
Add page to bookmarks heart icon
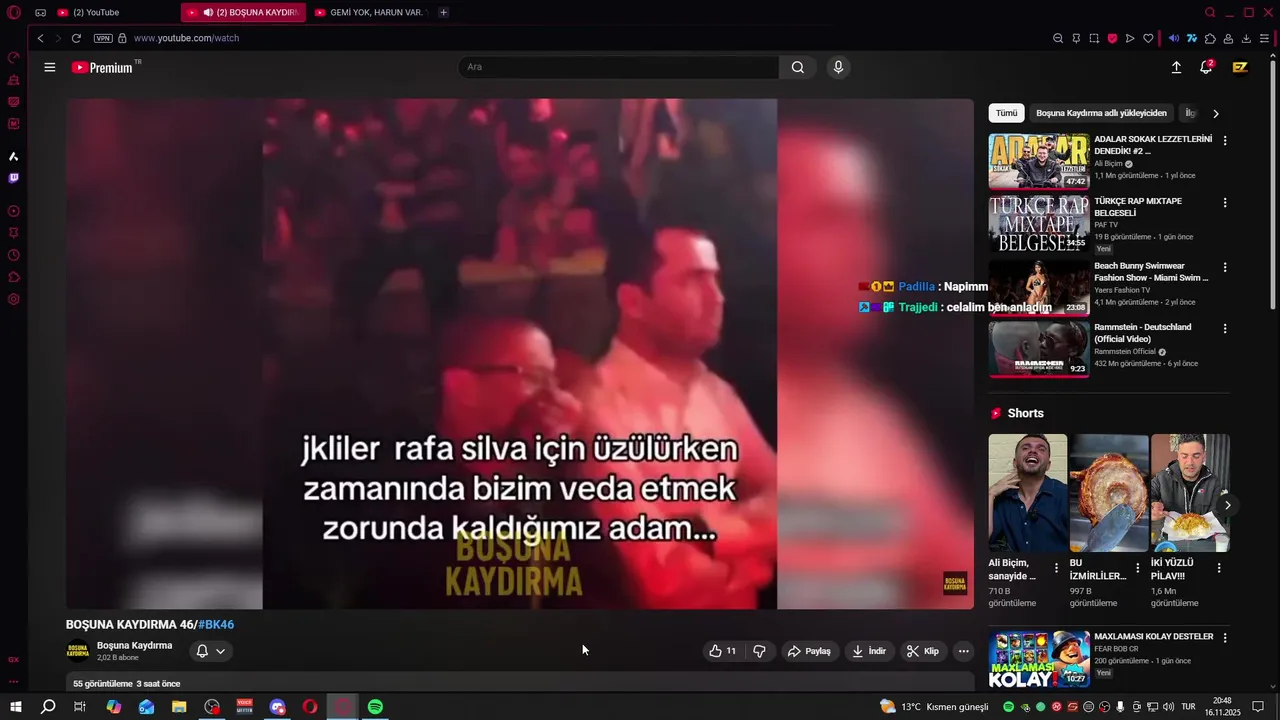tap(1148, 38)
